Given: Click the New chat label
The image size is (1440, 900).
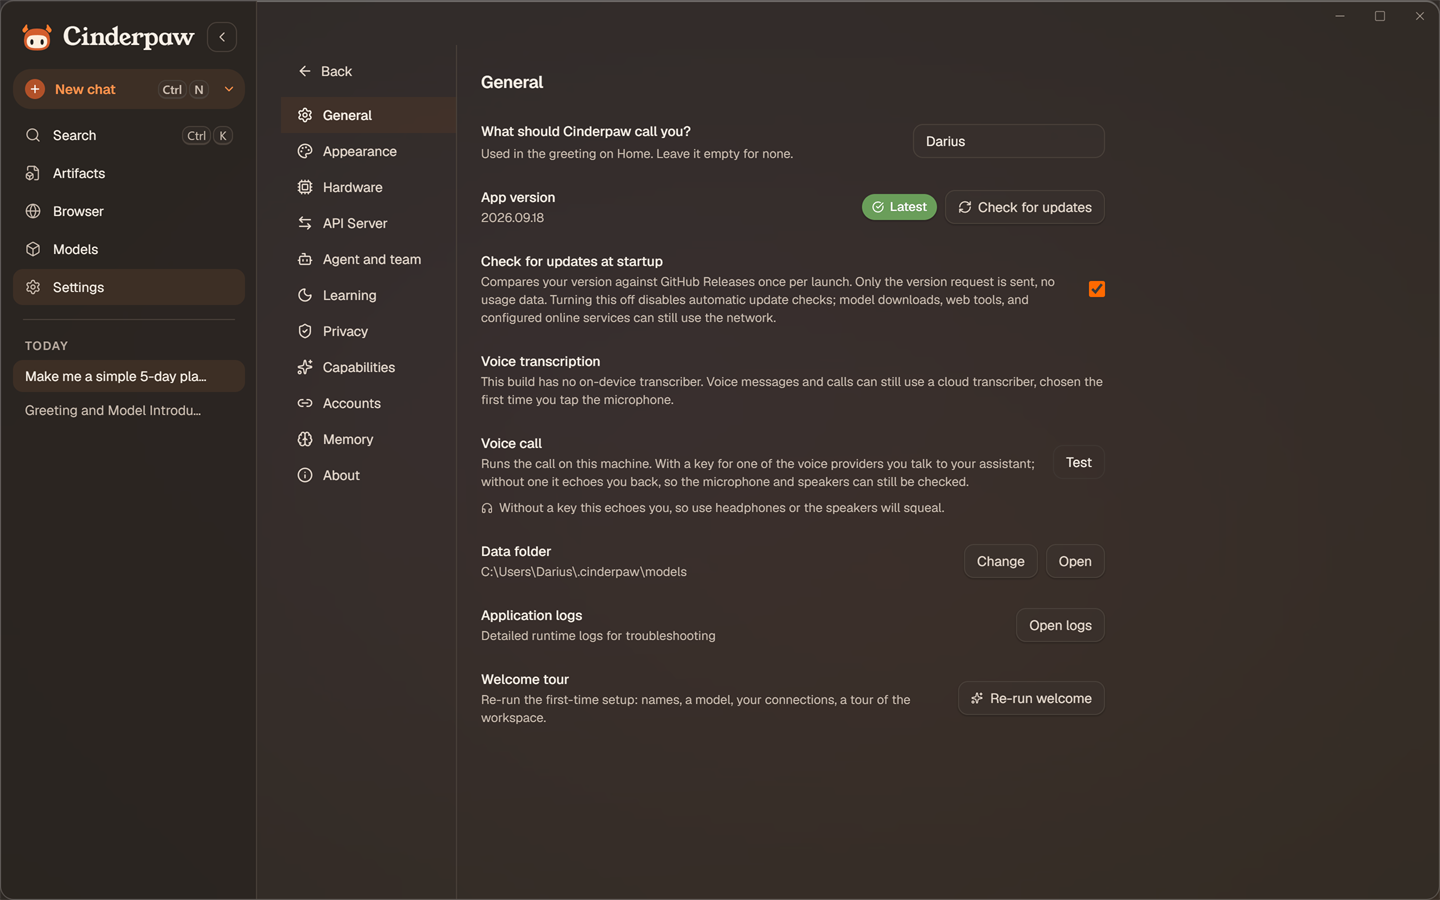Looking at the screenshot, I should point(85,89).
